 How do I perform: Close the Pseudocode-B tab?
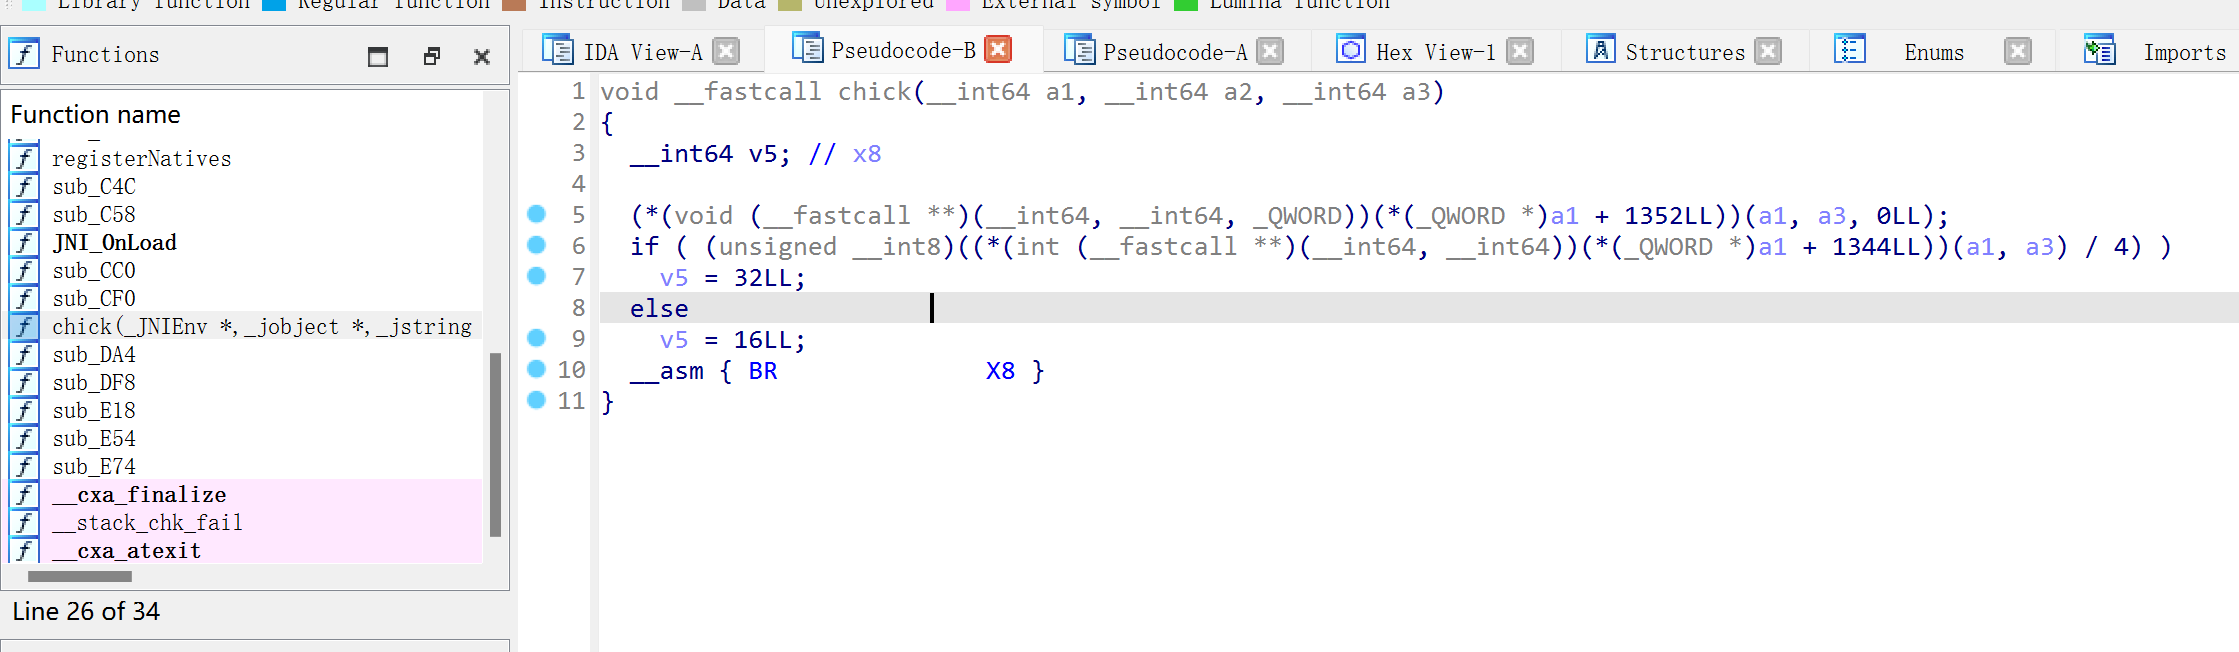[x=997, y=50]
